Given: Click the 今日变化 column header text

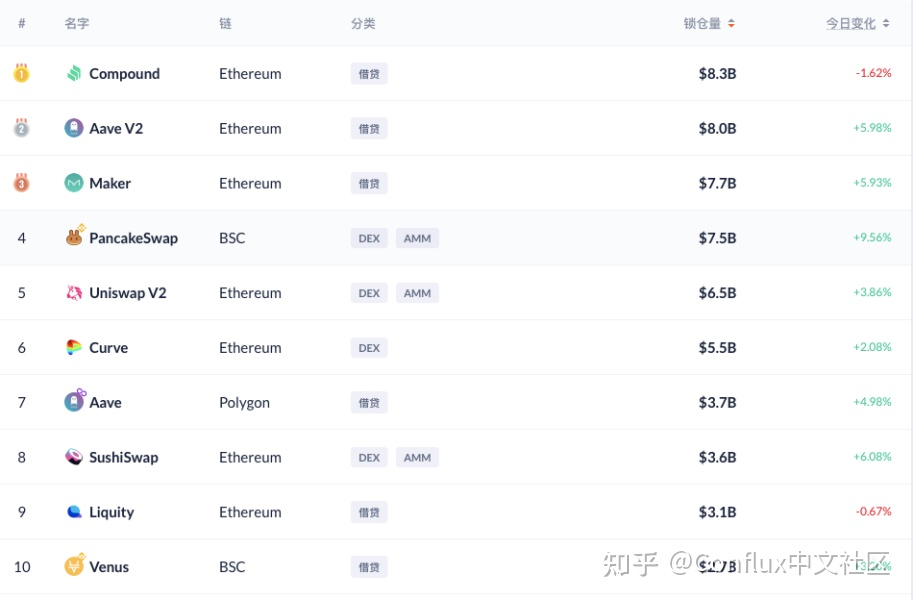Looking at the screenshot, I should click(x=851, y=24).
